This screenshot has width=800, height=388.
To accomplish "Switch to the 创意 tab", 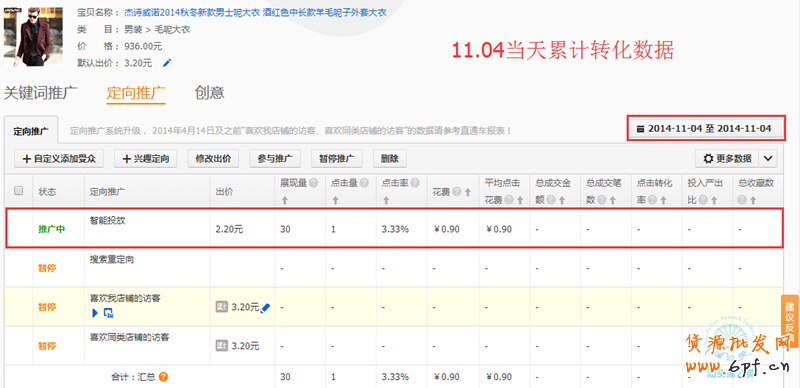I will pyautogui.click(x=209, y=93).
